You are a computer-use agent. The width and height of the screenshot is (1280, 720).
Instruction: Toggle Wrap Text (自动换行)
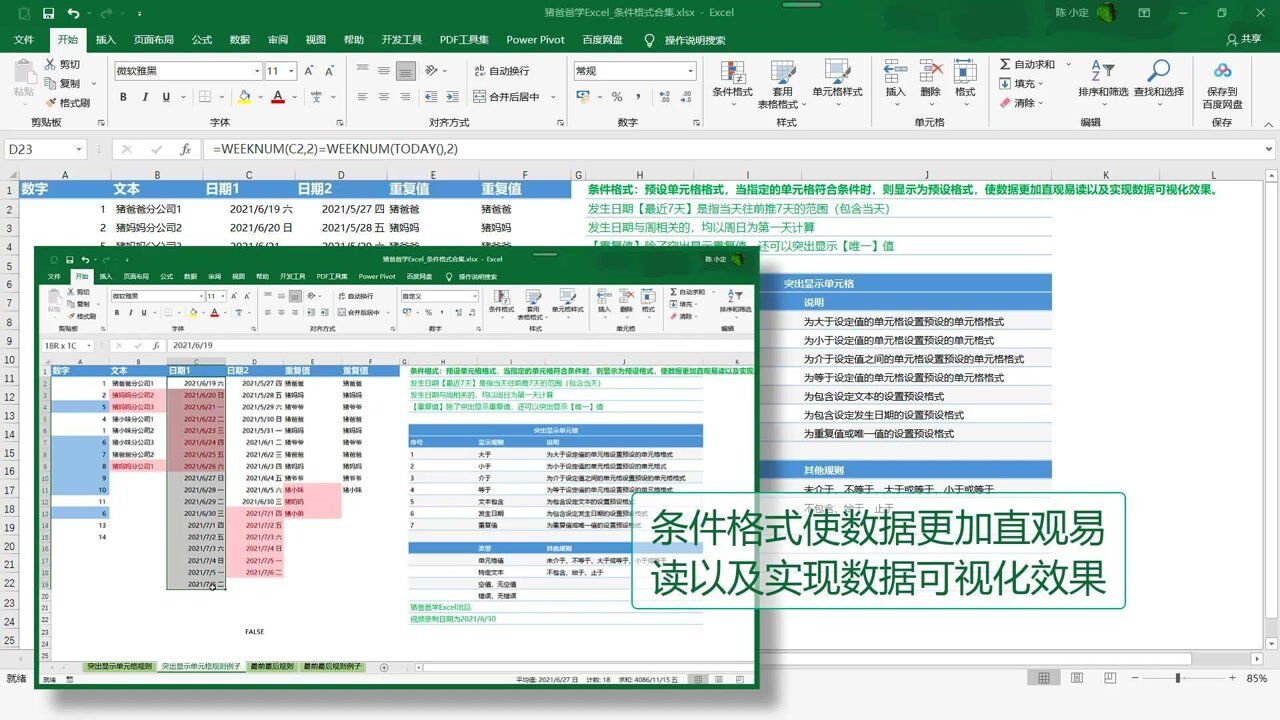coord(501,71)
